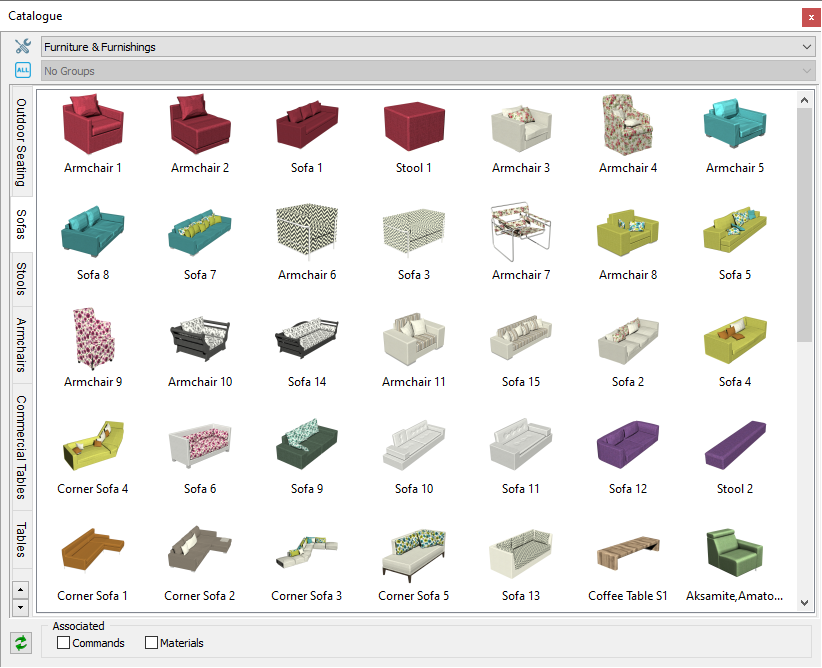Pick the dark green Sofa 9
Viewport: 822px width, 668px height.
(307, 445)
